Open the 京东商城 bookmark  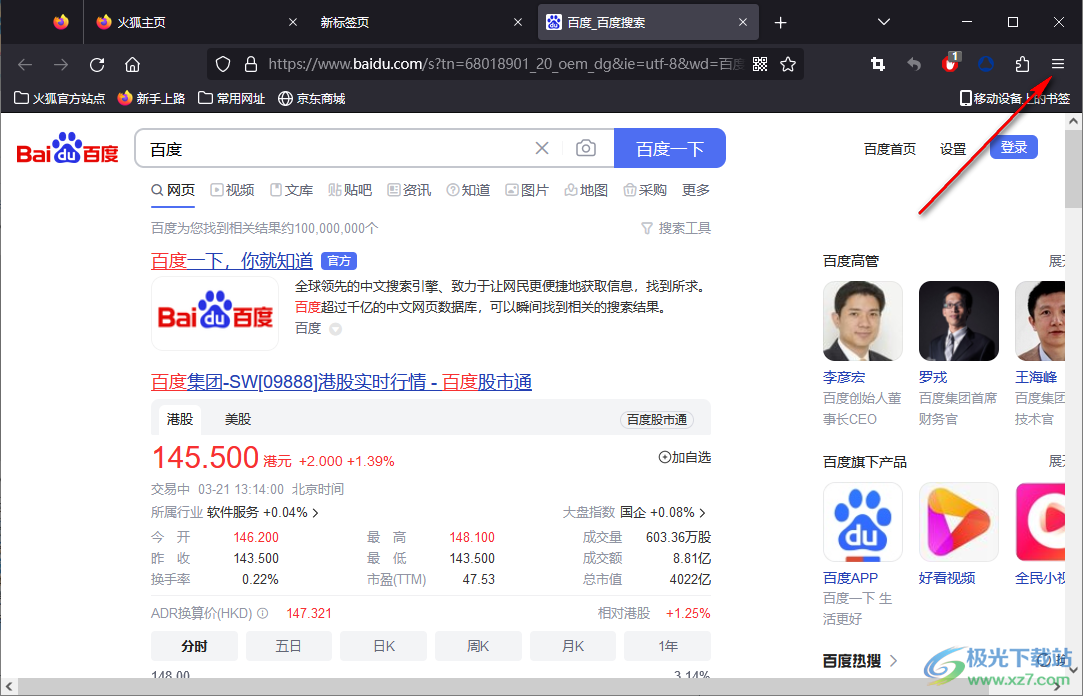pyautogui.click(x=312, y=99)
